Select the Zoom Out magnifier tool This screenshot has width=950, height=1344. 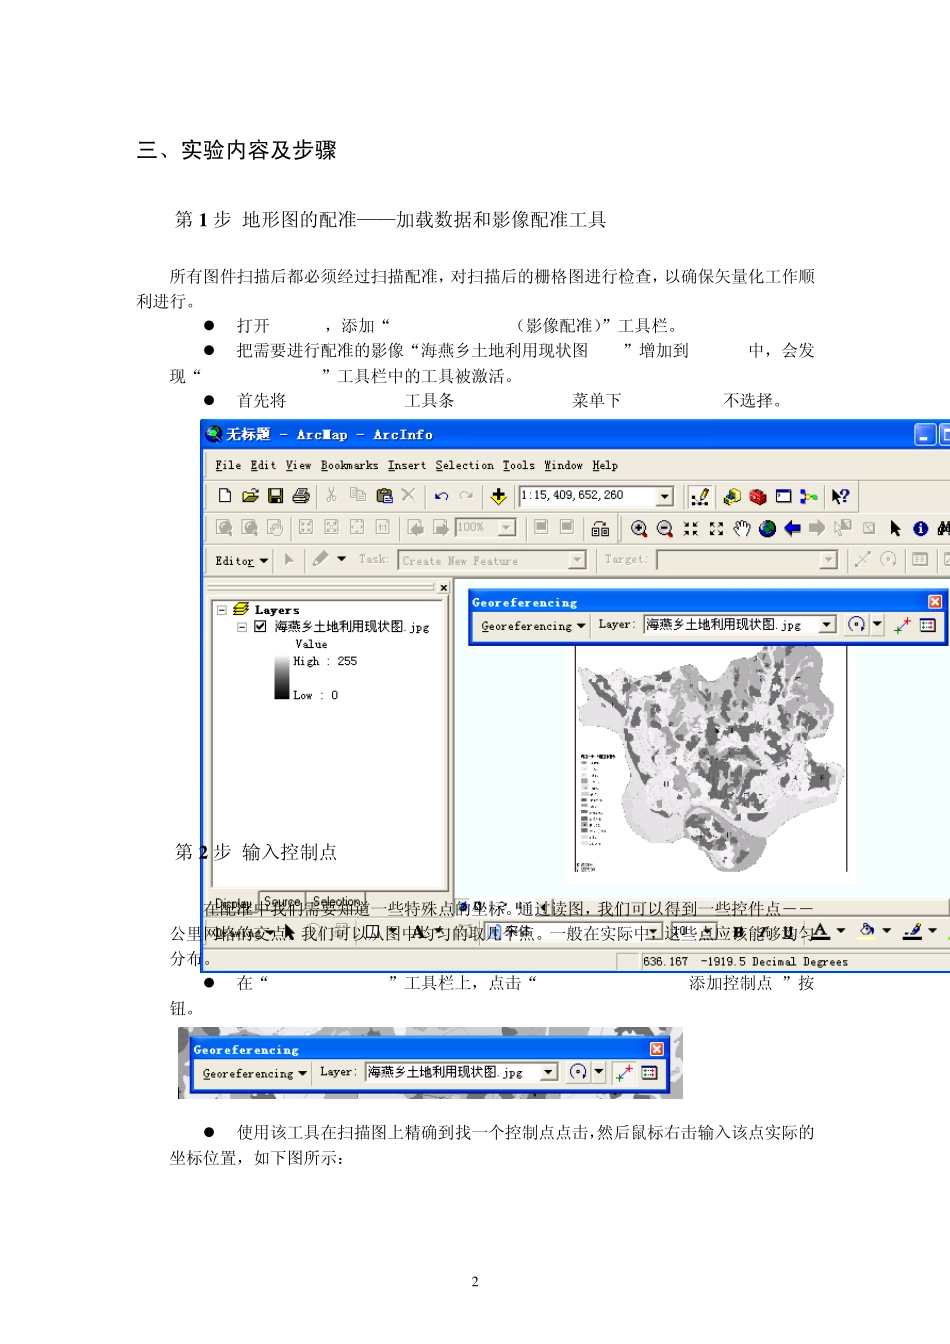pos(664,528)
